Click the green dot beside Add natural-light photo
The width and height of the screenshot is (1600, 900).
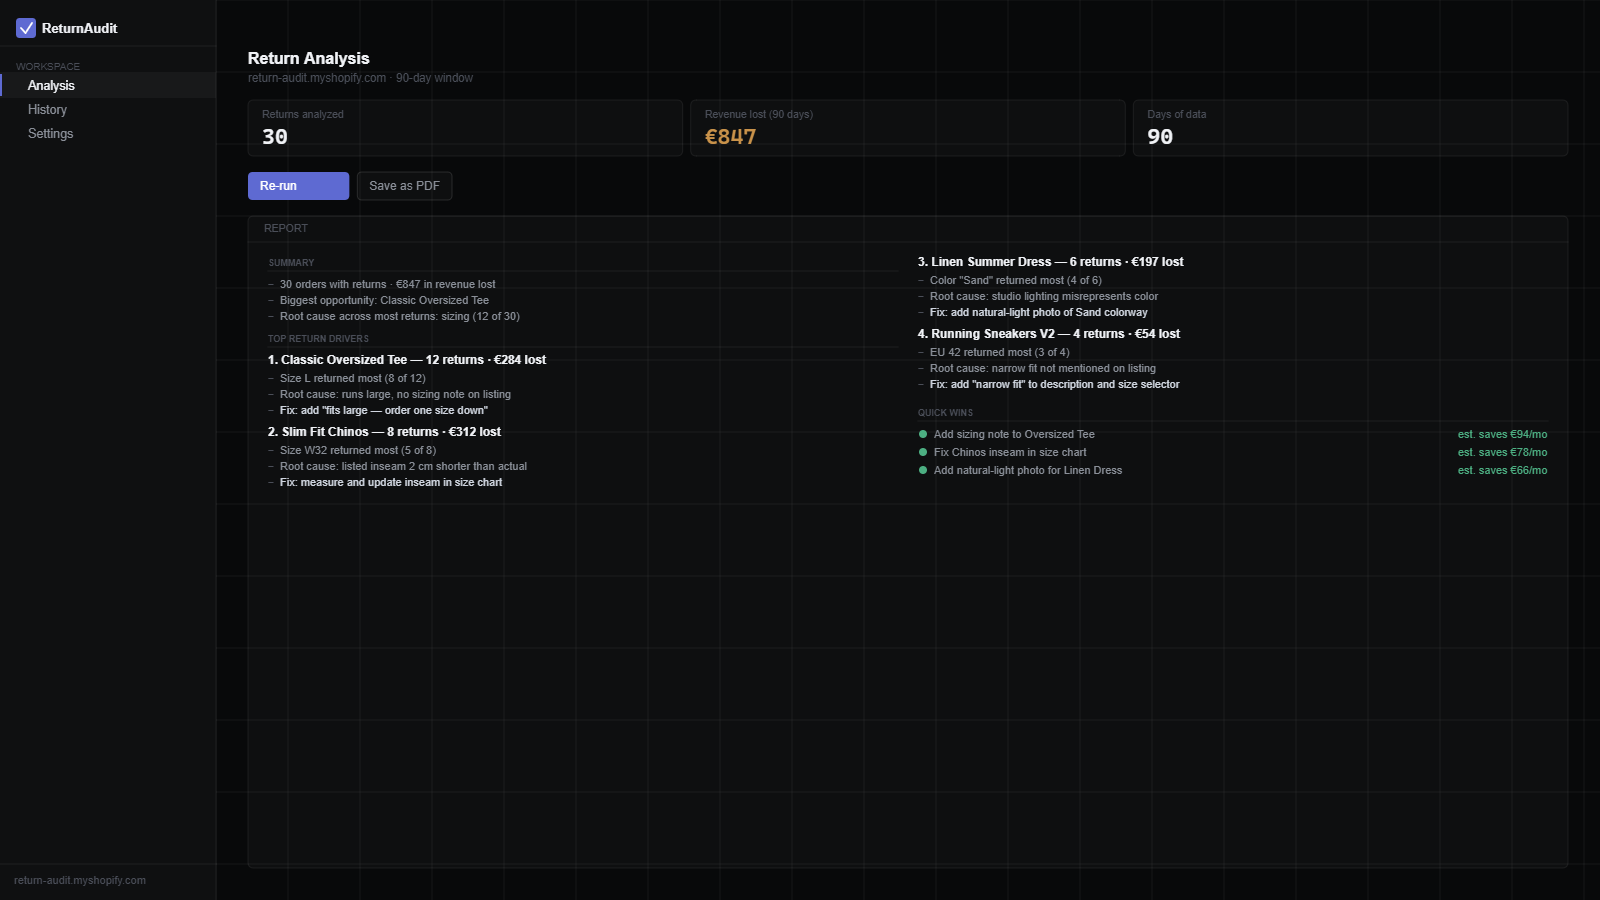(923, 470)
